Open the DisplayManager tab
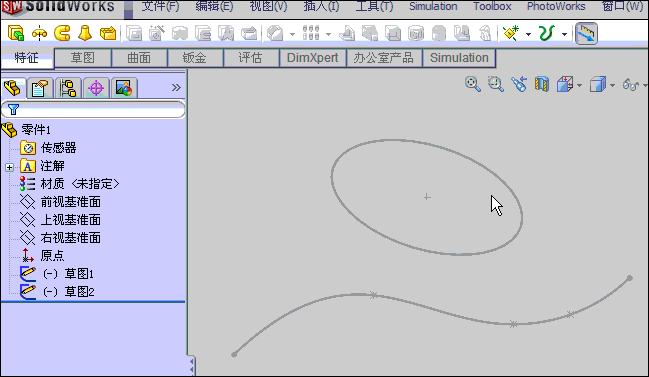Image resolution: width=649 pixels, height=377 pixels. tap(124, 88)
